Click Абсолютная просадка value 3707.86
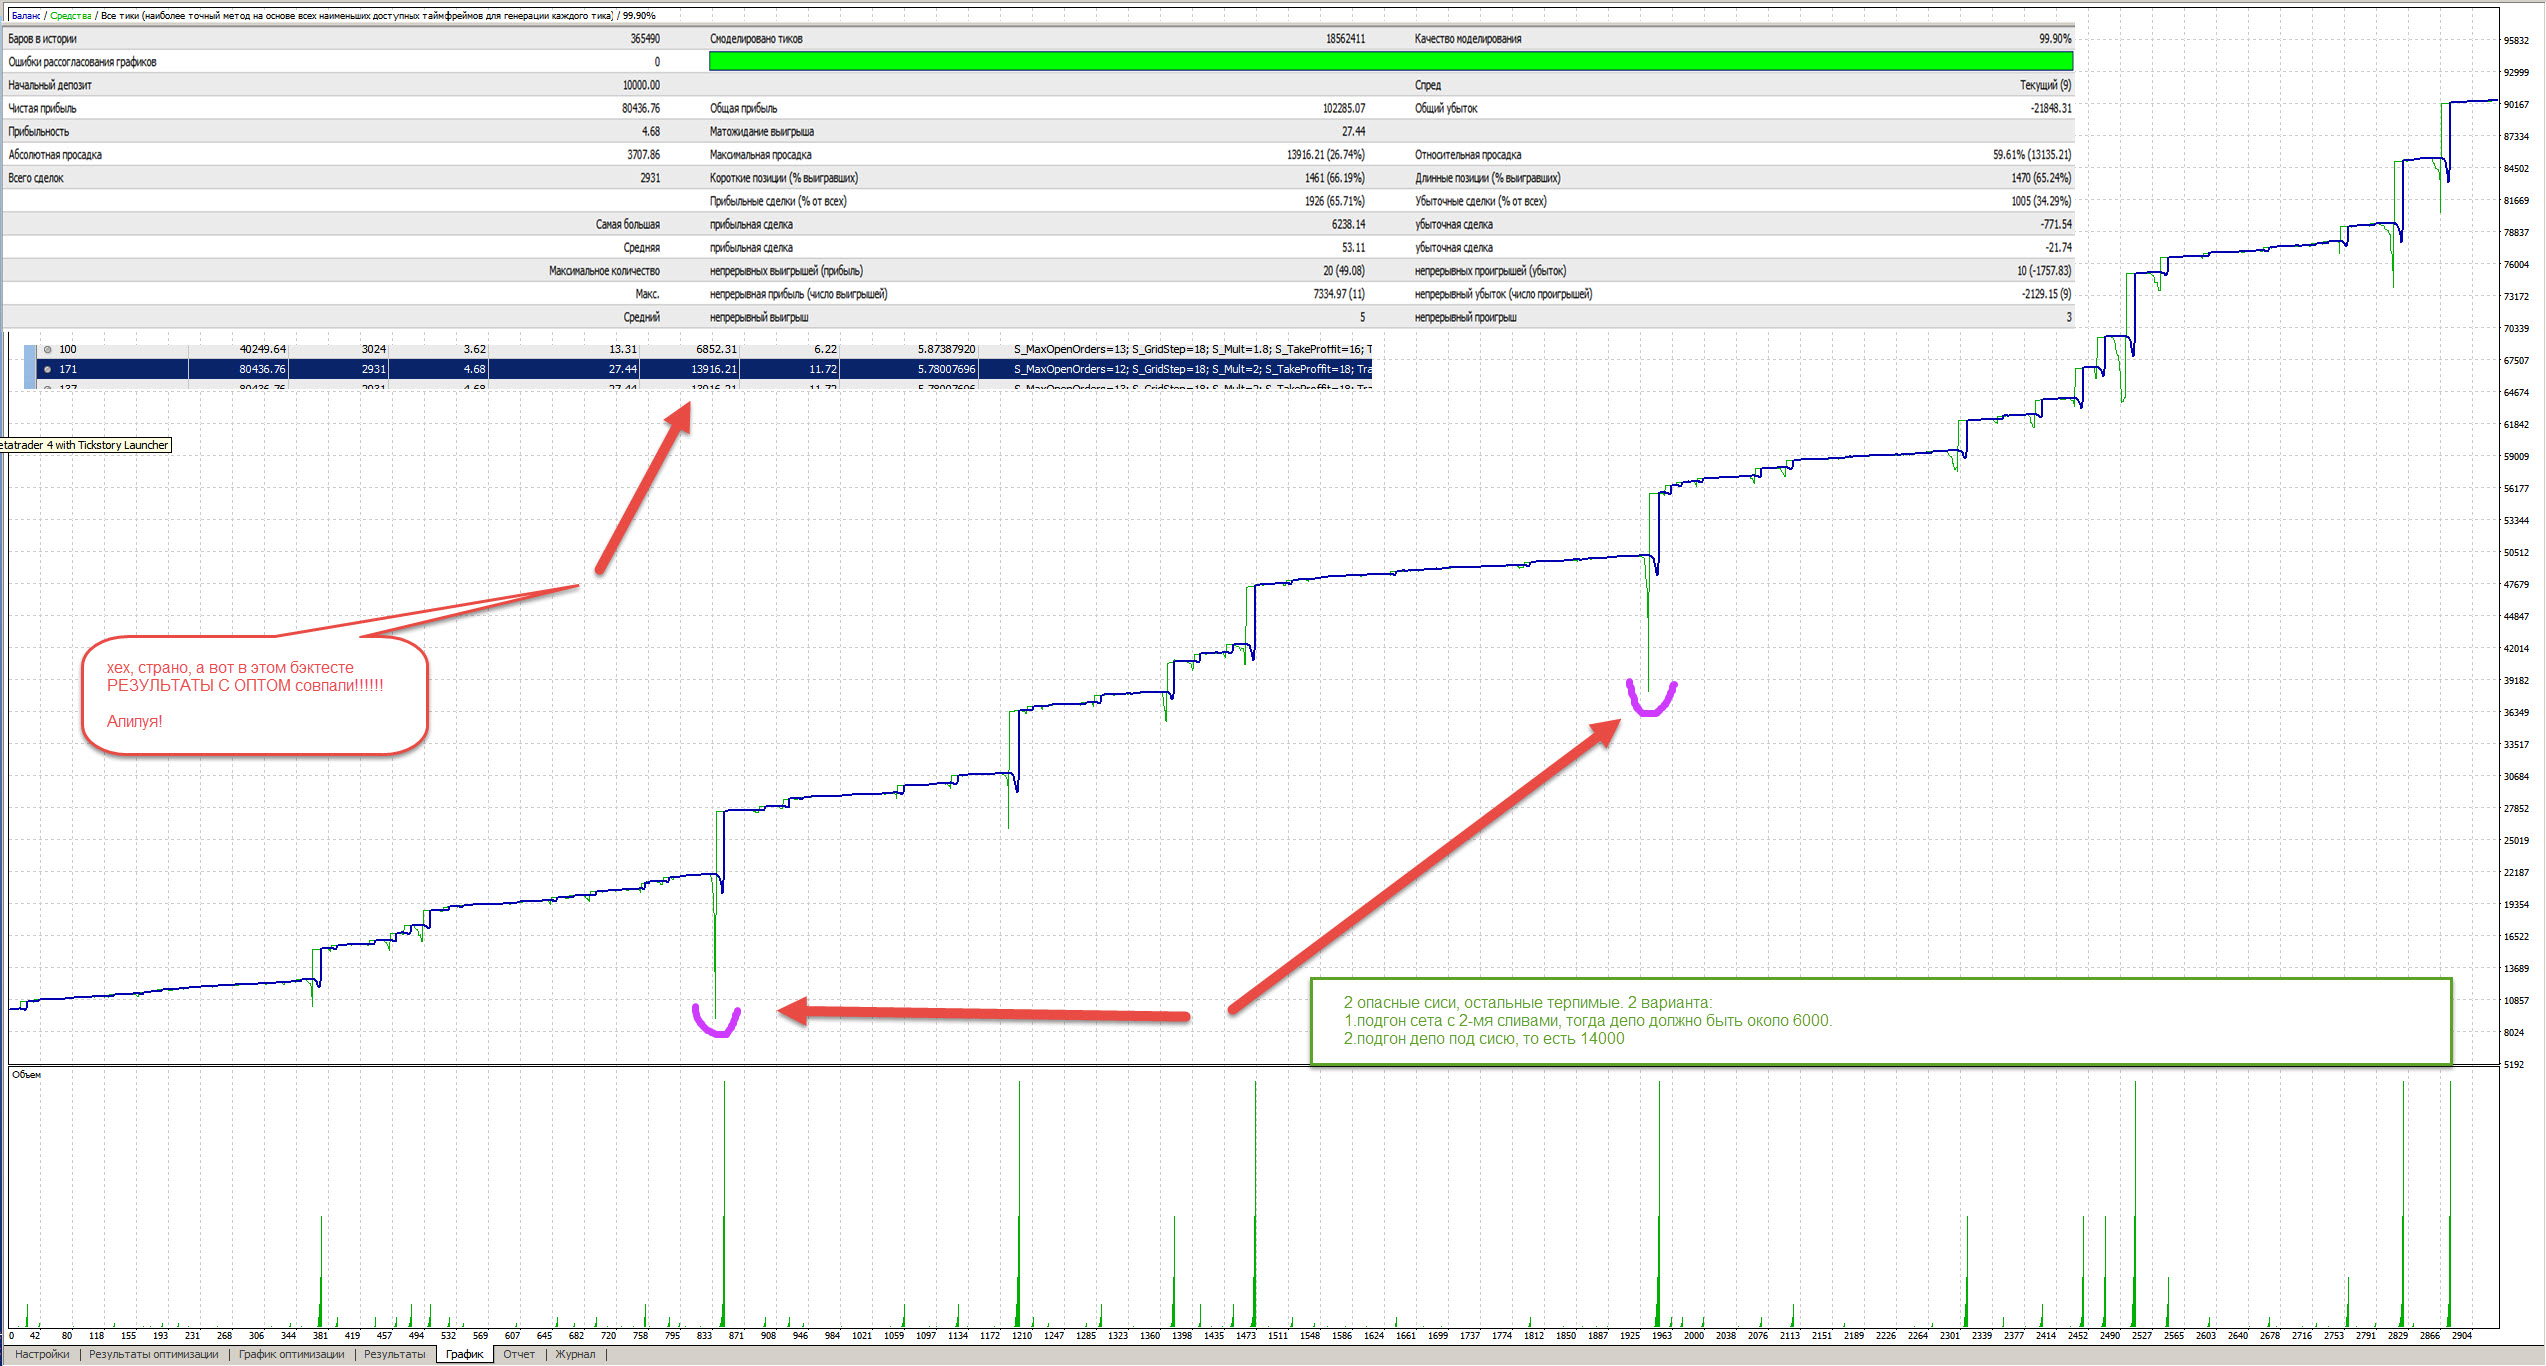Viewport: 2546px width, 1366px height. point(643,154)
